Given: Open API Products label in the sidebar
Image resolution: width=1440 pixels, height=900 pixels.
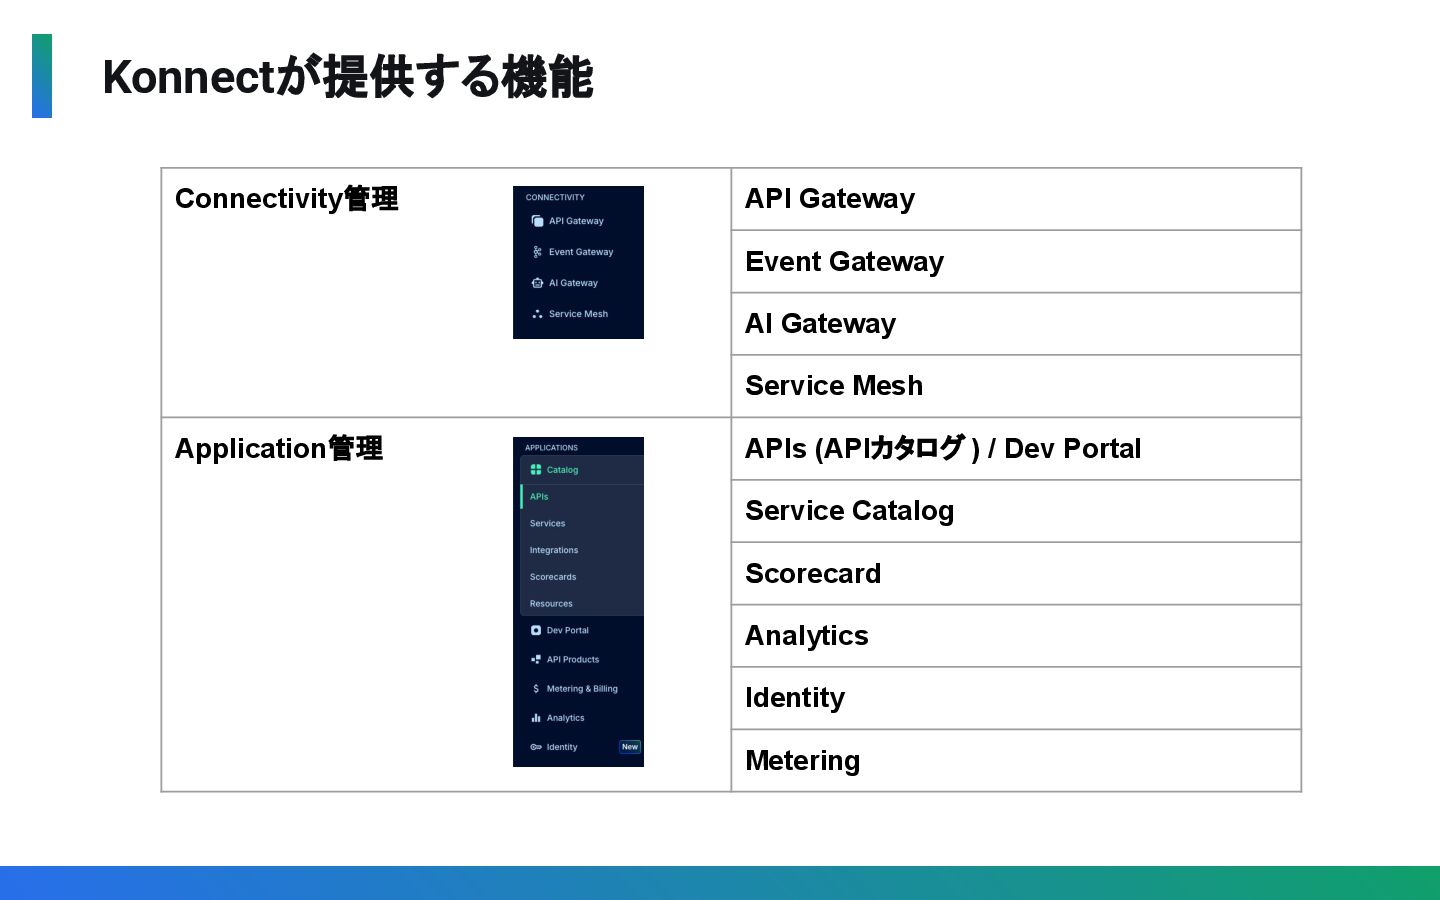Looking at the screenshot, I should (x=573, y=660).
